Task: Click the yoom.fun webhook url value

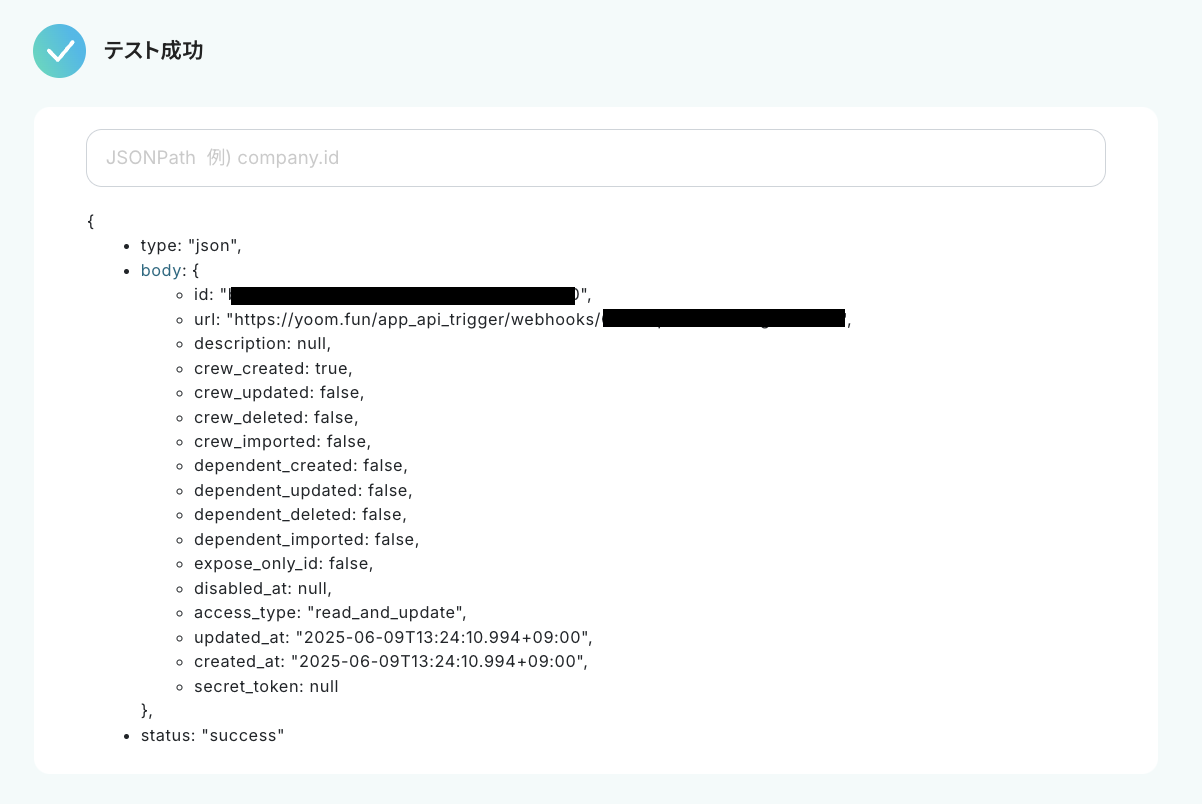Action: [414, 320]
